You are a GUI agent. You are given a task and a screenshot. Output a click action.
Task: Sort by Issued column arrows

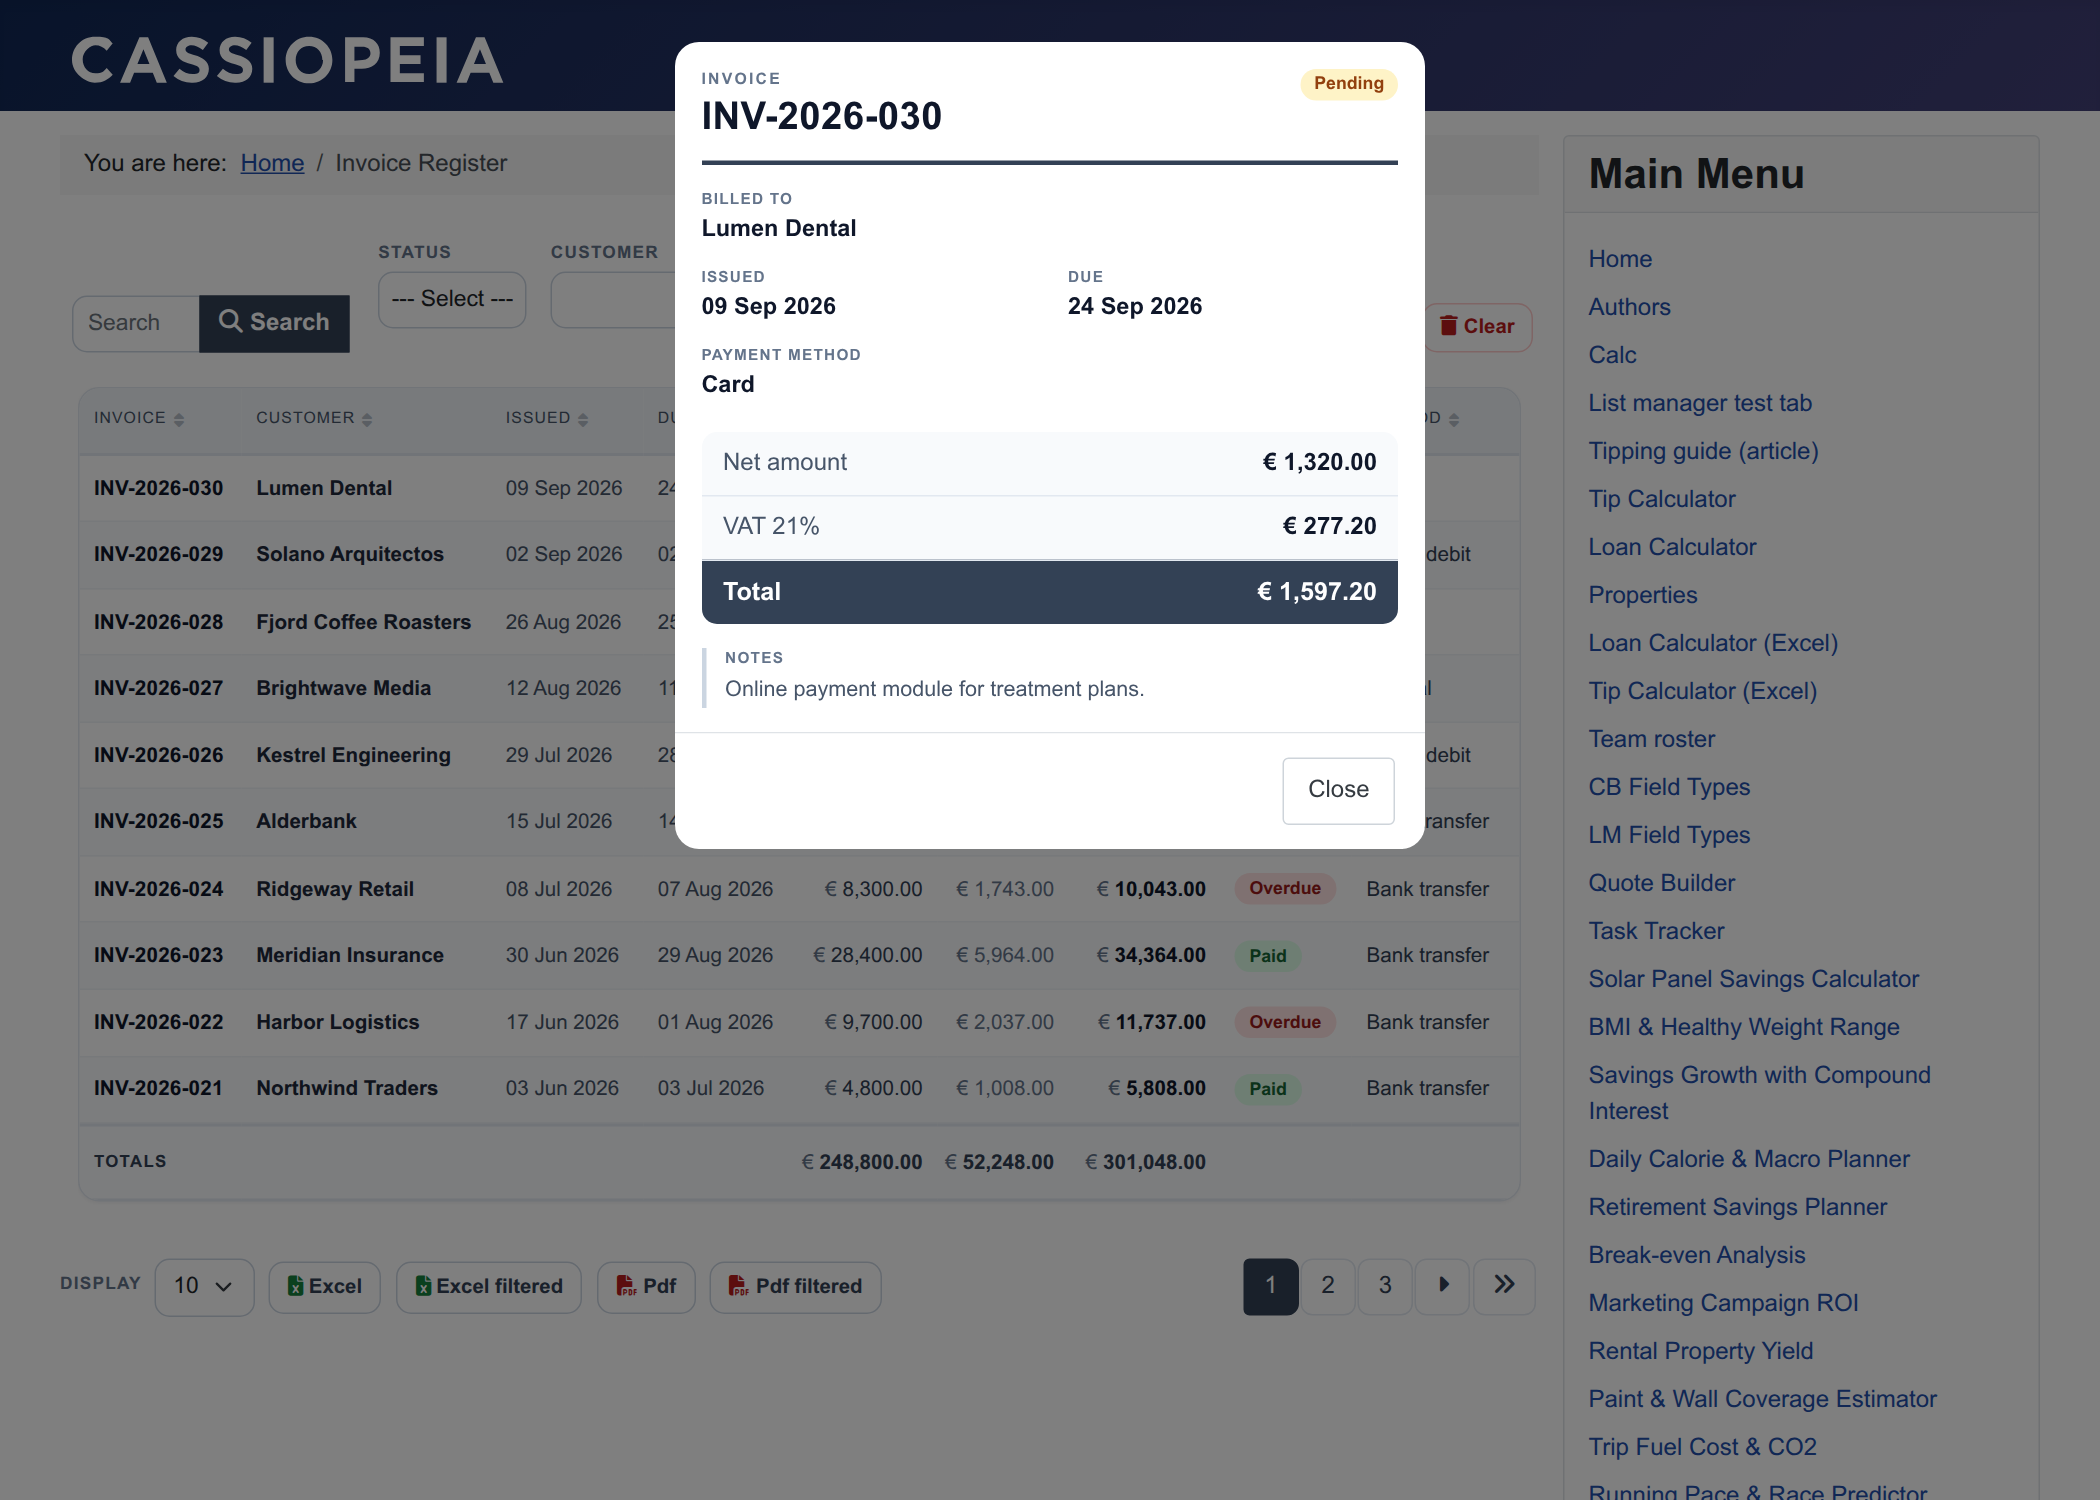583,419
